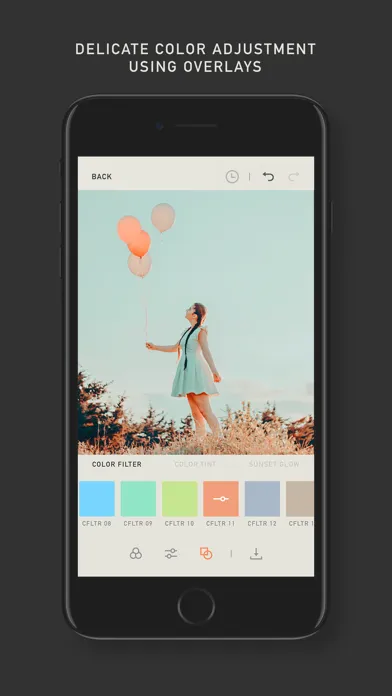Click the CFLTR 11 label

[x=221, y=524]
